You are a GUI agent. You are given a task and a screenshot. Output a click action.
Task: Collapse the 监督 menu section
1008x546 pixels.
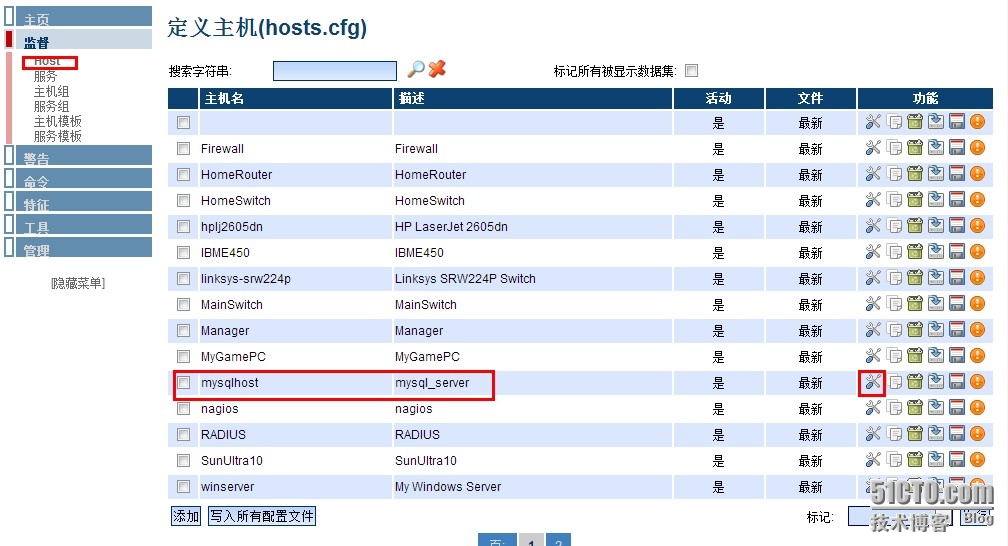pos(84,40)
